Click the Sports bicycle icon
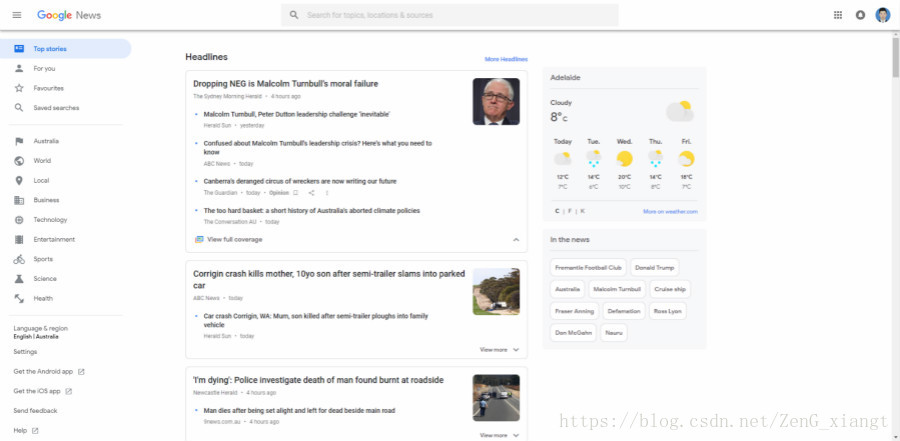The image size is (900, 441). pyautogui.click(x=19, y=259)
